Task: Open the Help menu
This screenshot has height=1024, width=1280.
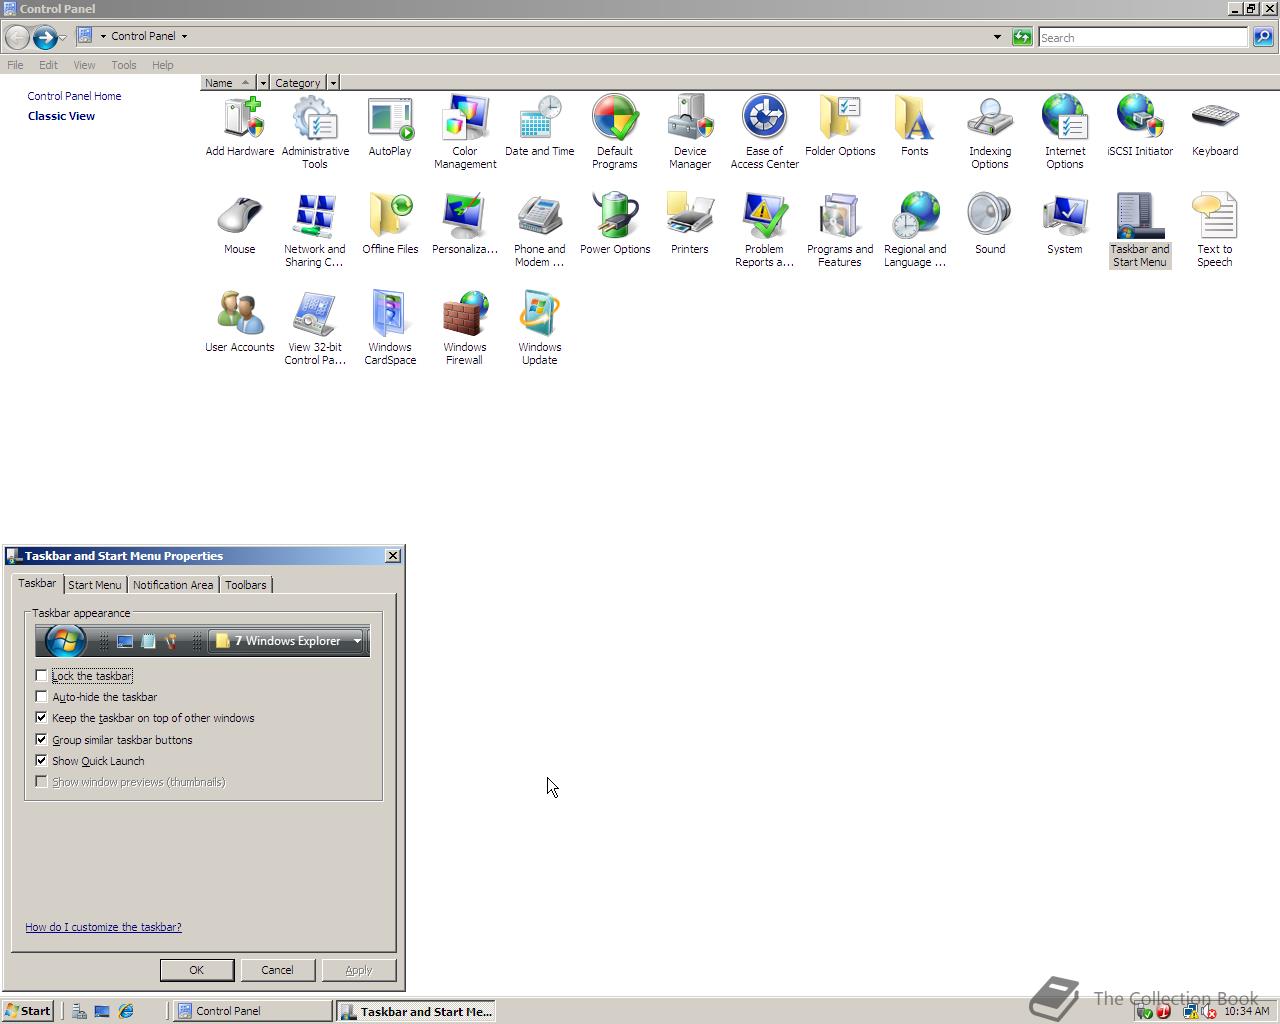Action: tap(163, 65)
